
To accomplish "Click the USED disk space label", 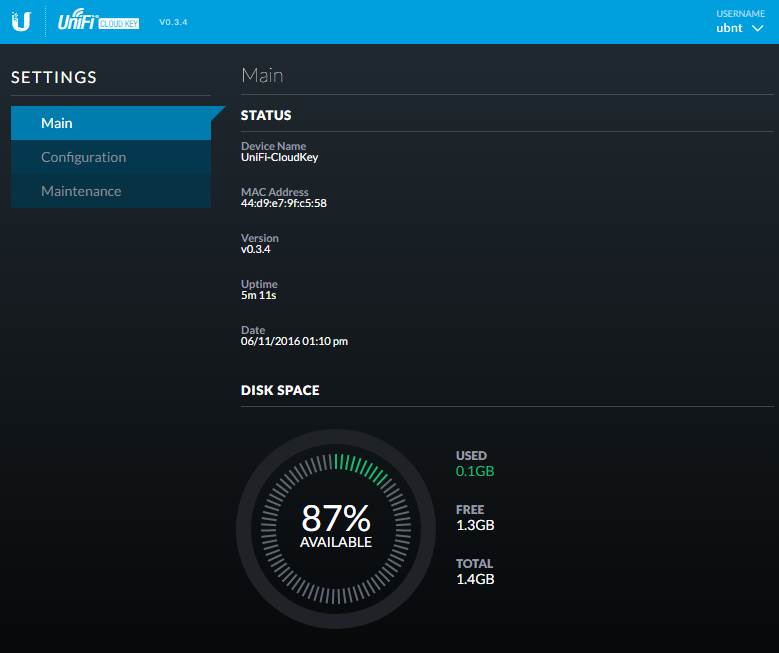I will (471, 456).
